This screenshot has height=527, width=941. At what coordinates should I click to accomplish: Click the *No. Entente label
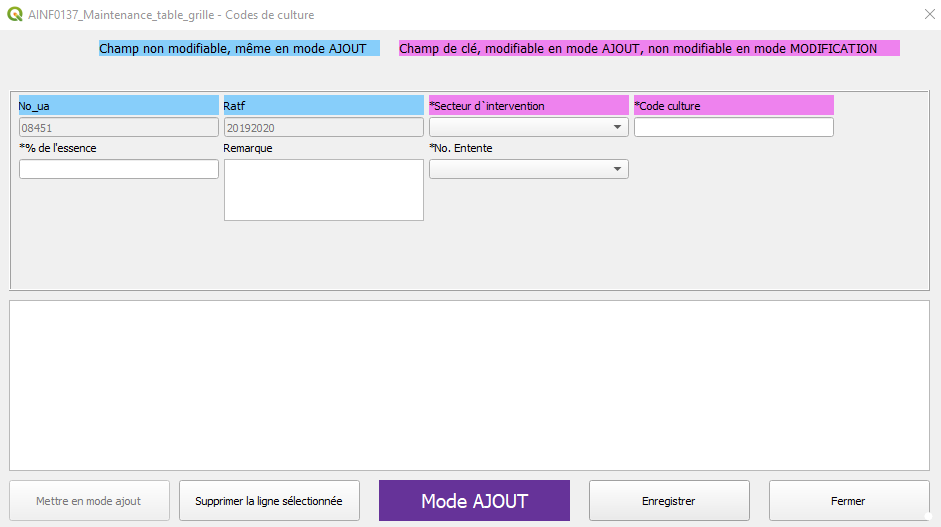461,148
